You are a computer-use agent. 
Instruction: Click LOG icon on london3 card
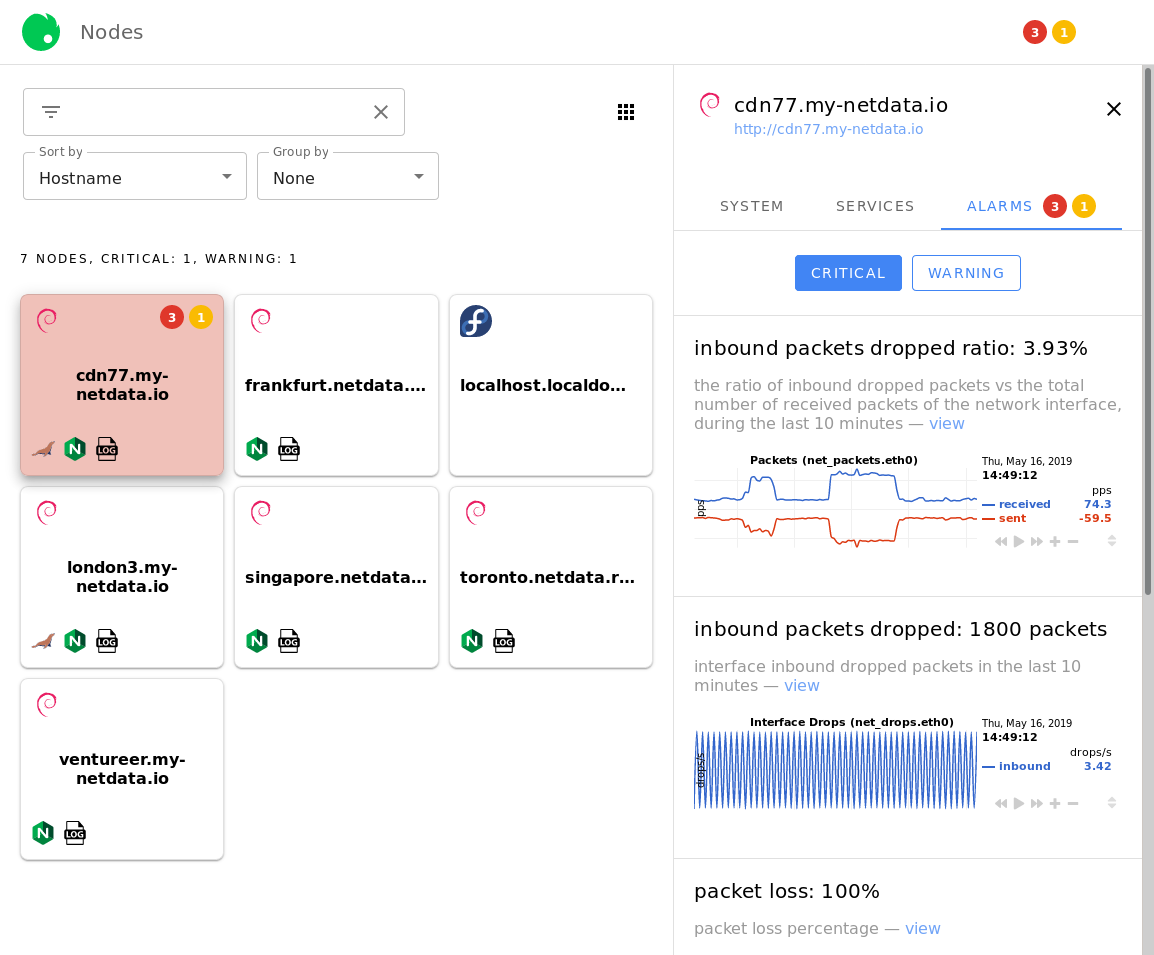click(107, 641)
